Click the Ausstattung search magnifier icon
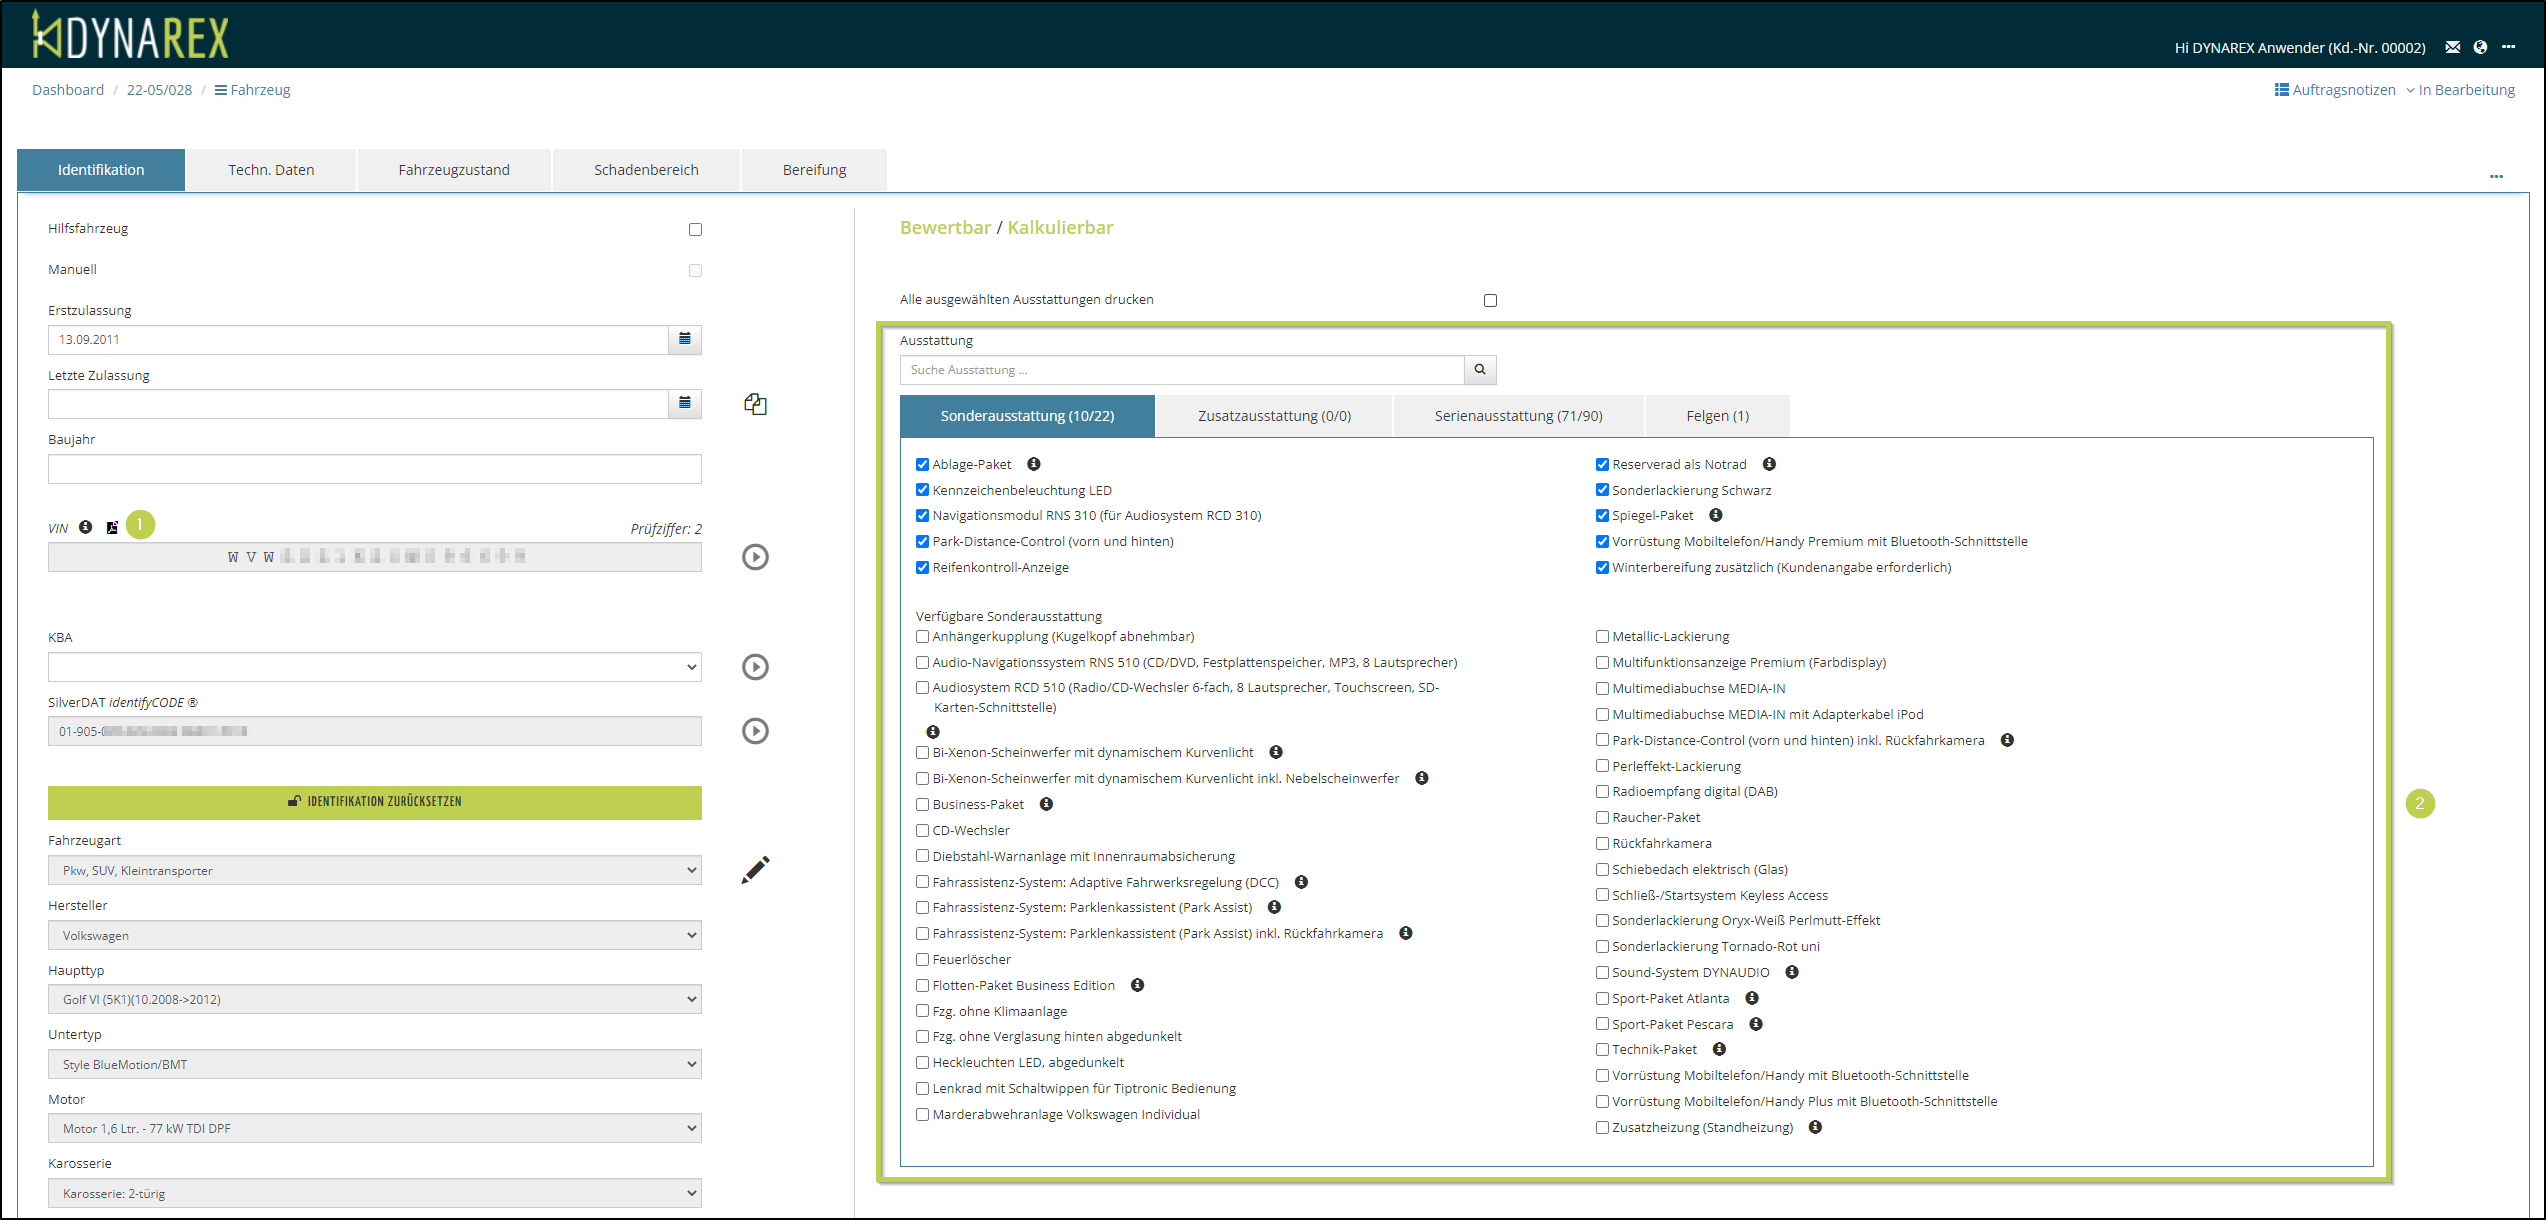The image size is (2546, 1220). 1480,370
